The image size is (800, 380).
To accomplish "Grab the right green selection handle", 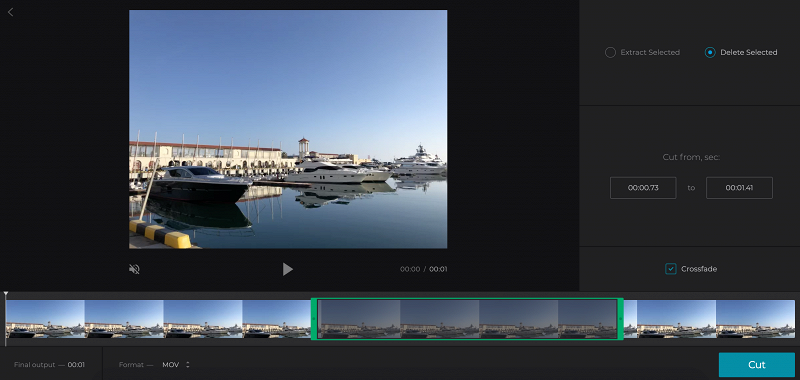I will 620,319.
